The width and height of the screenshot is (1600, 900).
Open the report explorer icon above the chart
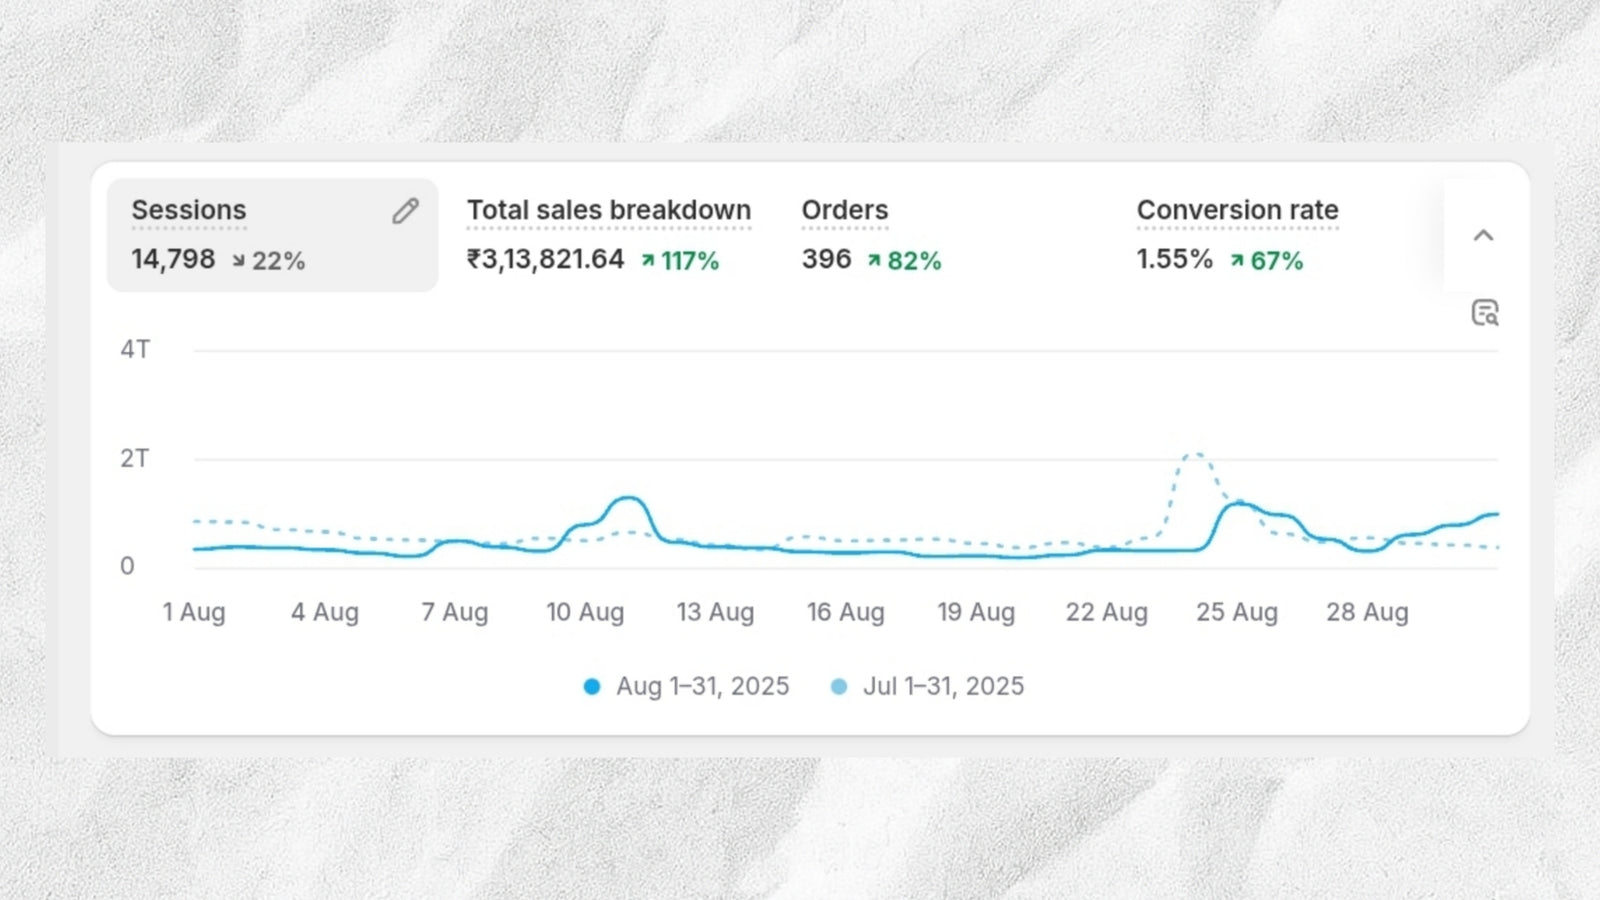(x=1485, y=313)
